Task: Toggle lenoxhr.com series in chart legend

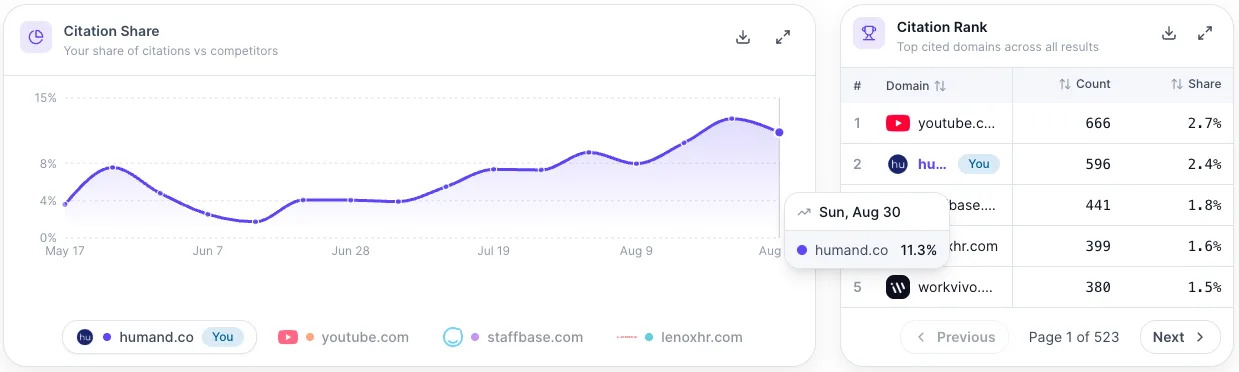Action: tap(680, 337)
